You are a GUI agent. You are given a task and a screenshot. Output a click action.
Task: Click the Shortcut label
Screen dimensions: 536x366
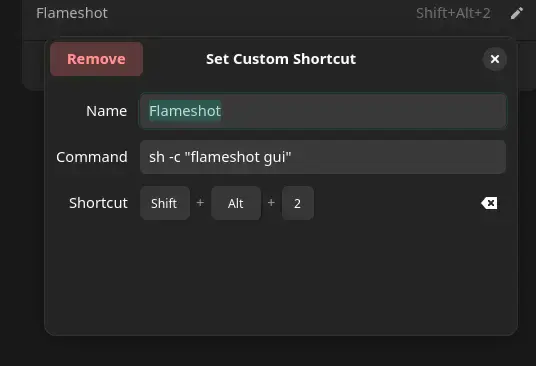pyautogui.click(x=98, y=203)
